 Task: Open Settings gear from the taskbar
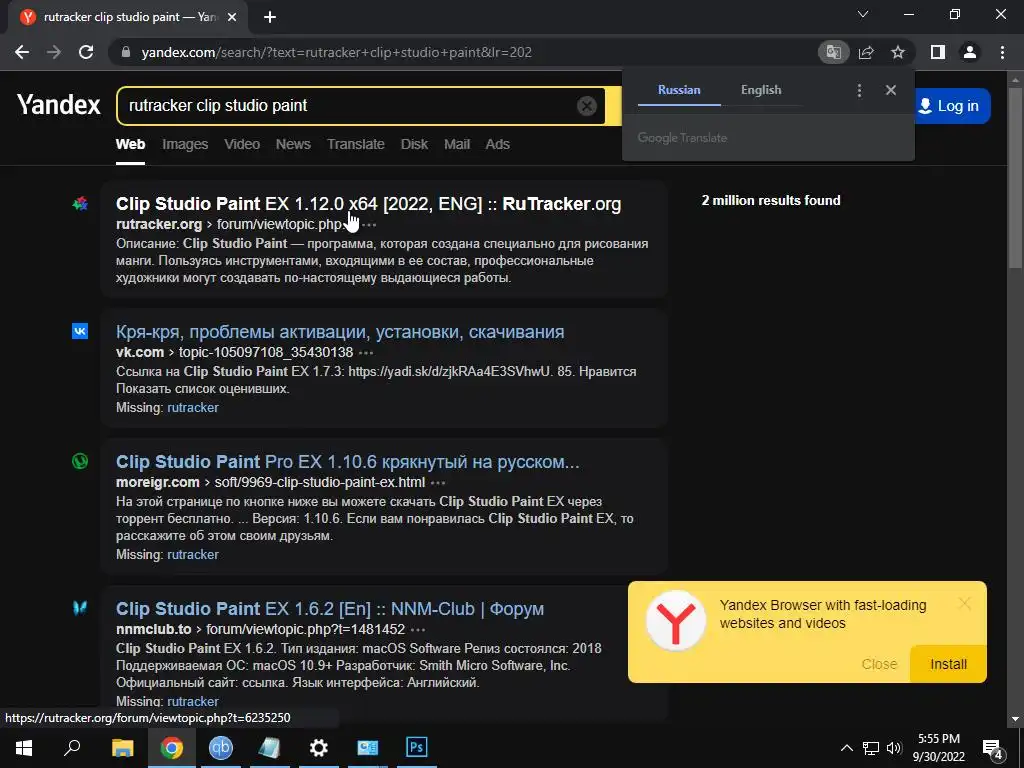(319, 747)
